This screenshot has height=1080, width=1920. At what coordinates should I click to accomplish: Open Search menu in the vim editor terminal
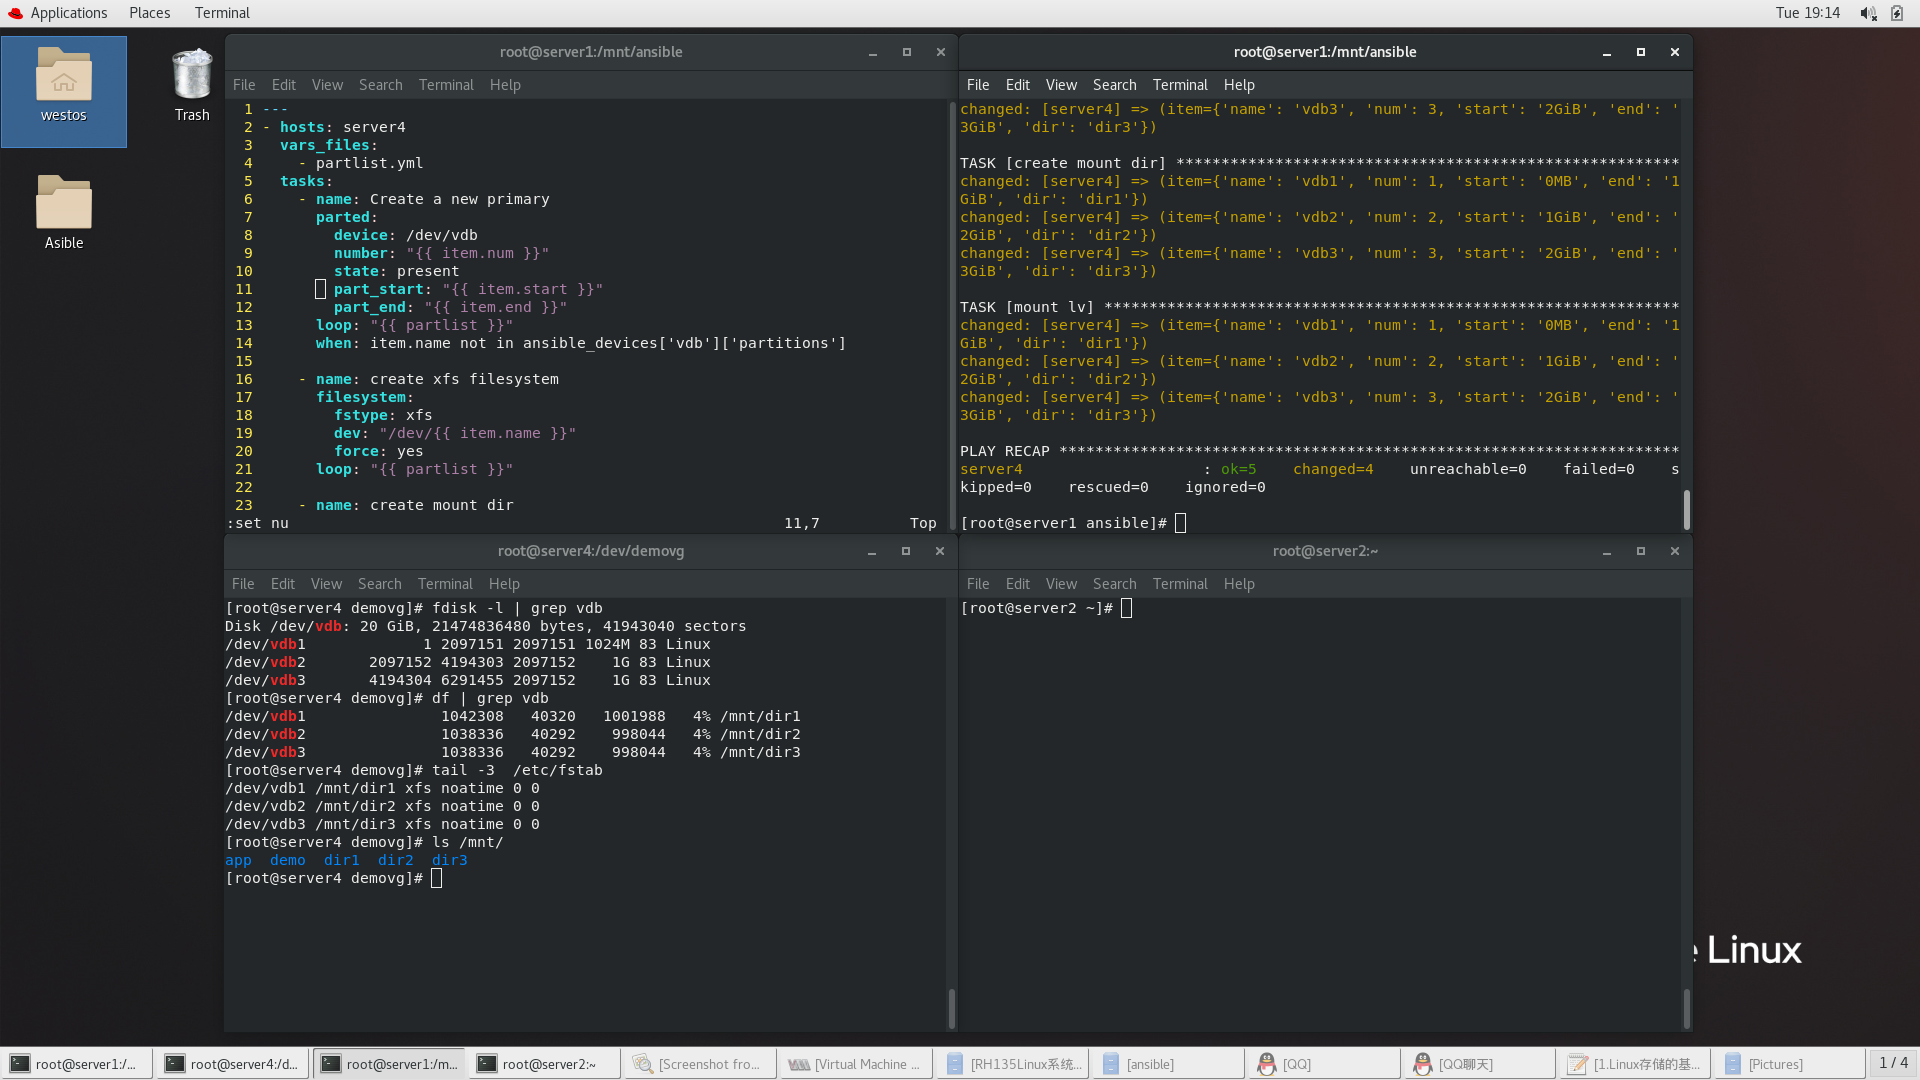coord(380,85)
